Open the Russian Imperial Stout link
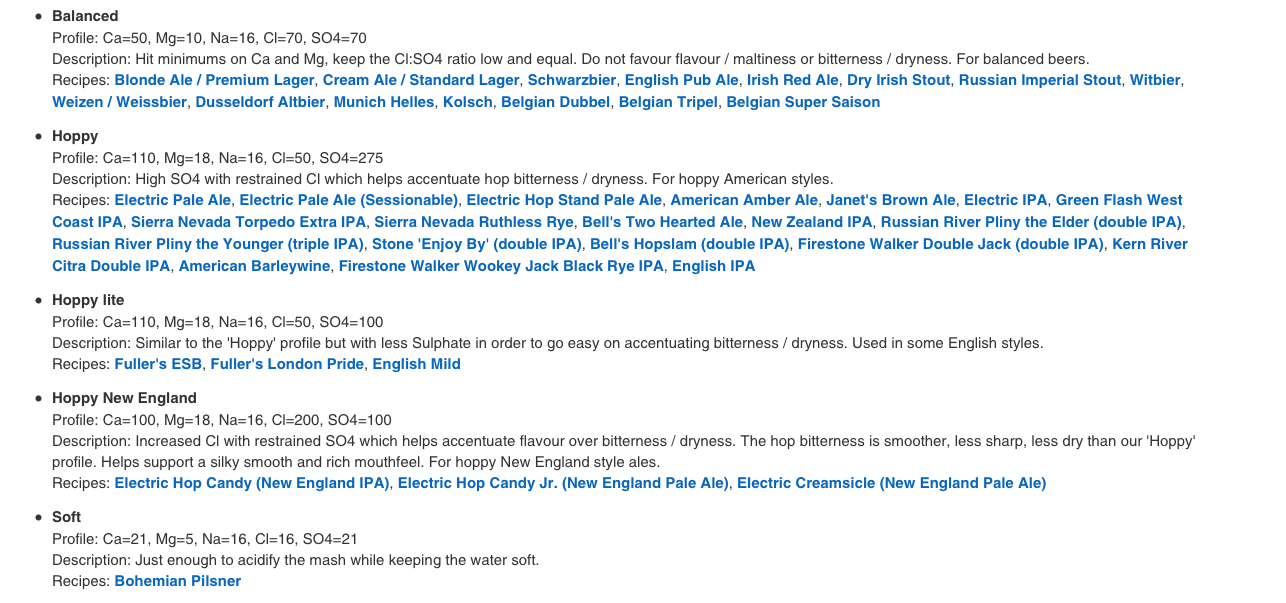Image resolution: width=1286 pixels, height=603 pixels. pyautogui.click(x=1040, y=80)
